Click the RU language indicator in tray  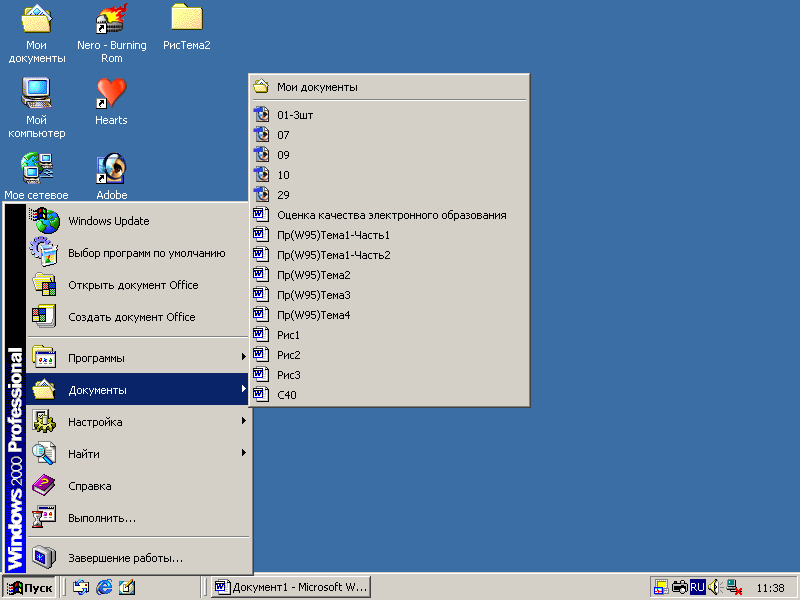pyautogui.click(x=697, y=587)
